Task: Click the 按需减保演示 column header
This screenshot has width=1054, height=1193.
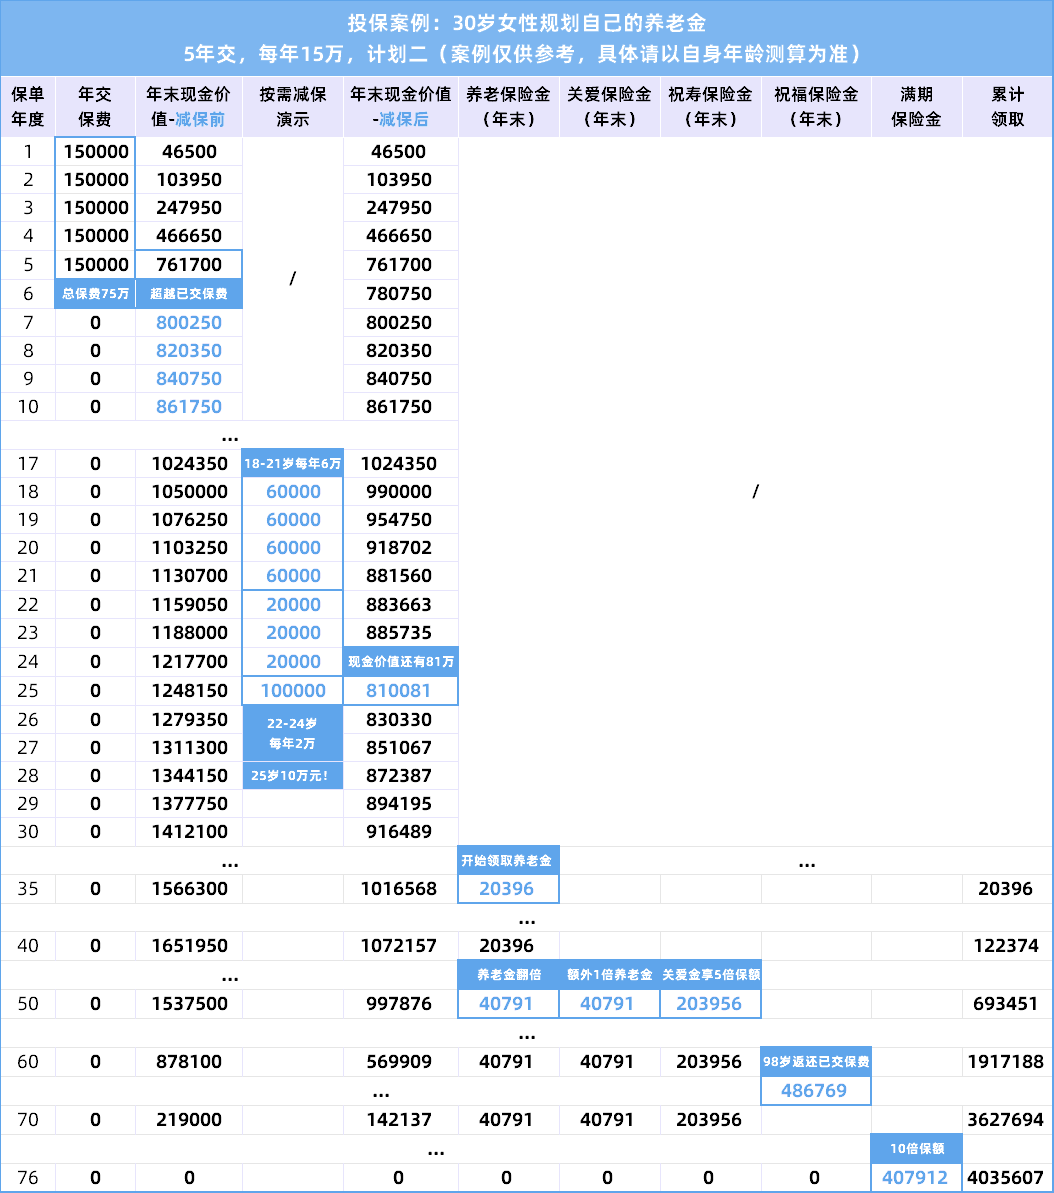Action: (292, 106)
